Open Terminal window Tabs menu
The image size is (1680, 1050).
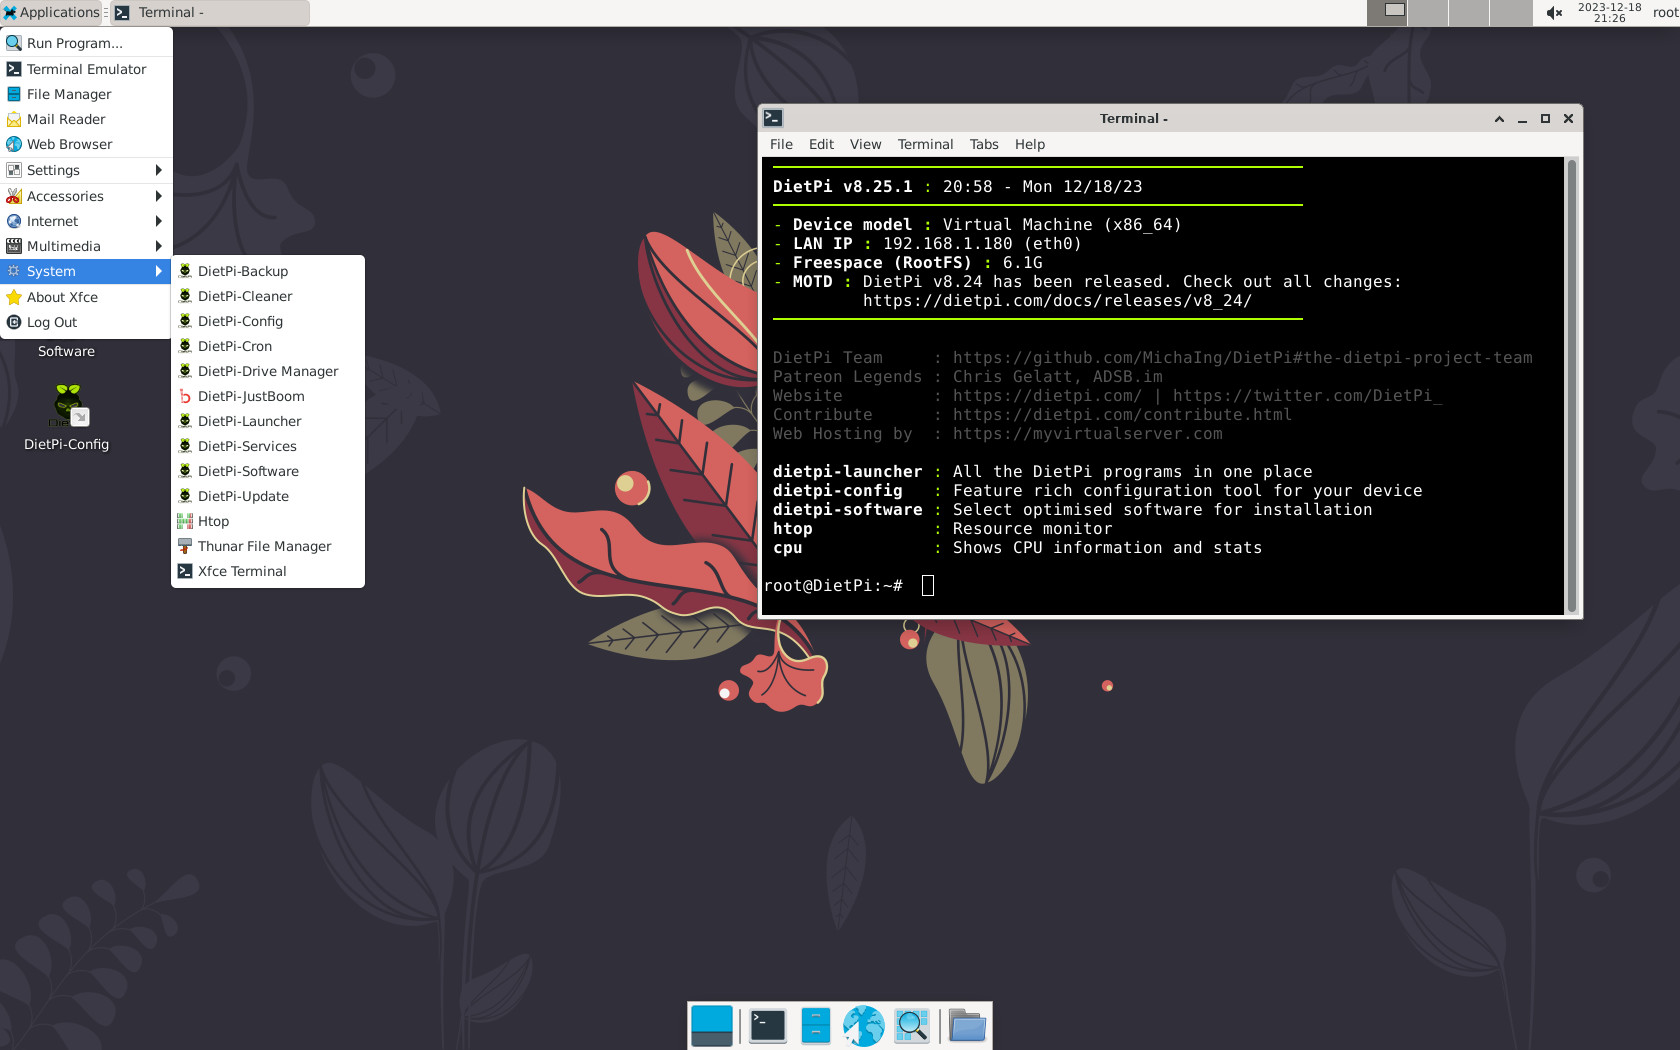click(984, 144)
